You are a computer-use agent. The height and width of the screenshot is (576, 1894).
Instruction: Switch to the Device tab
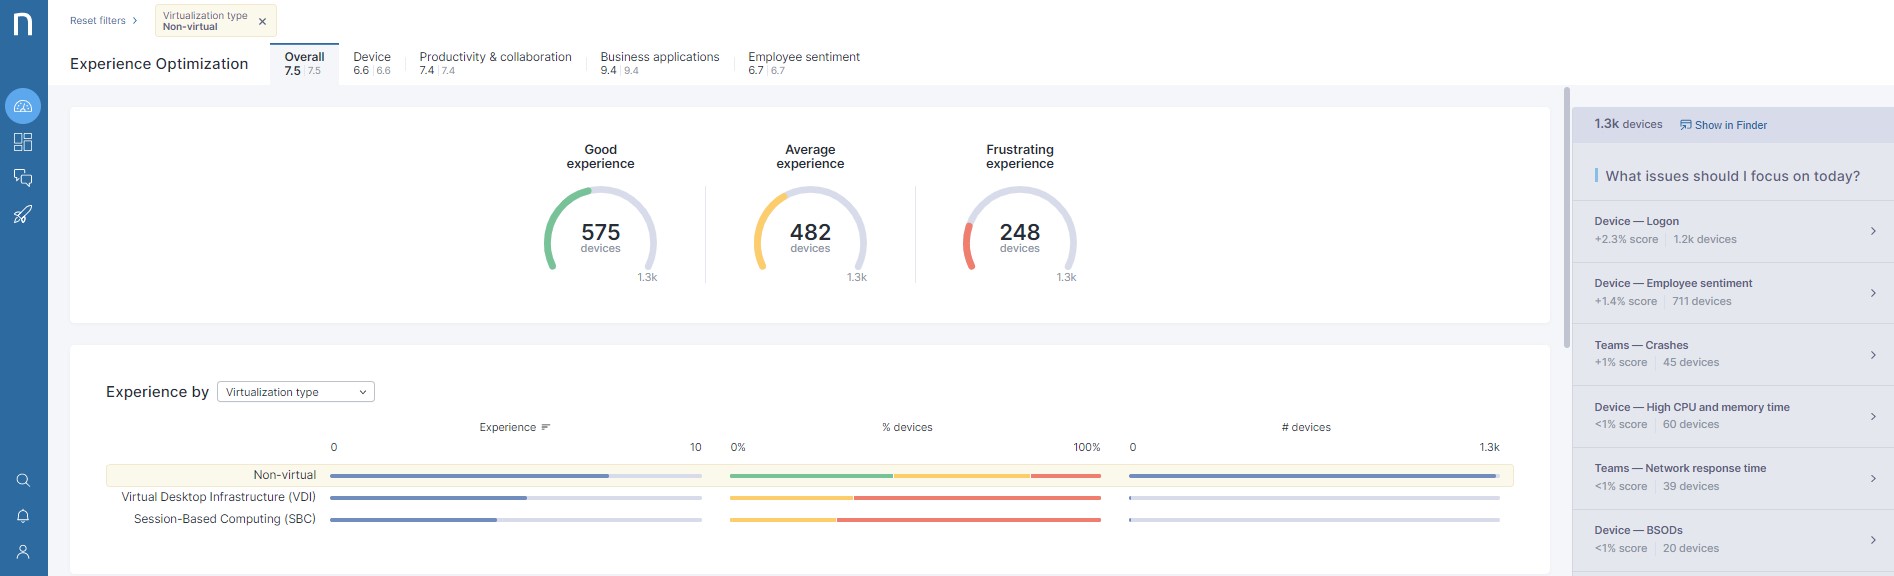372,63
